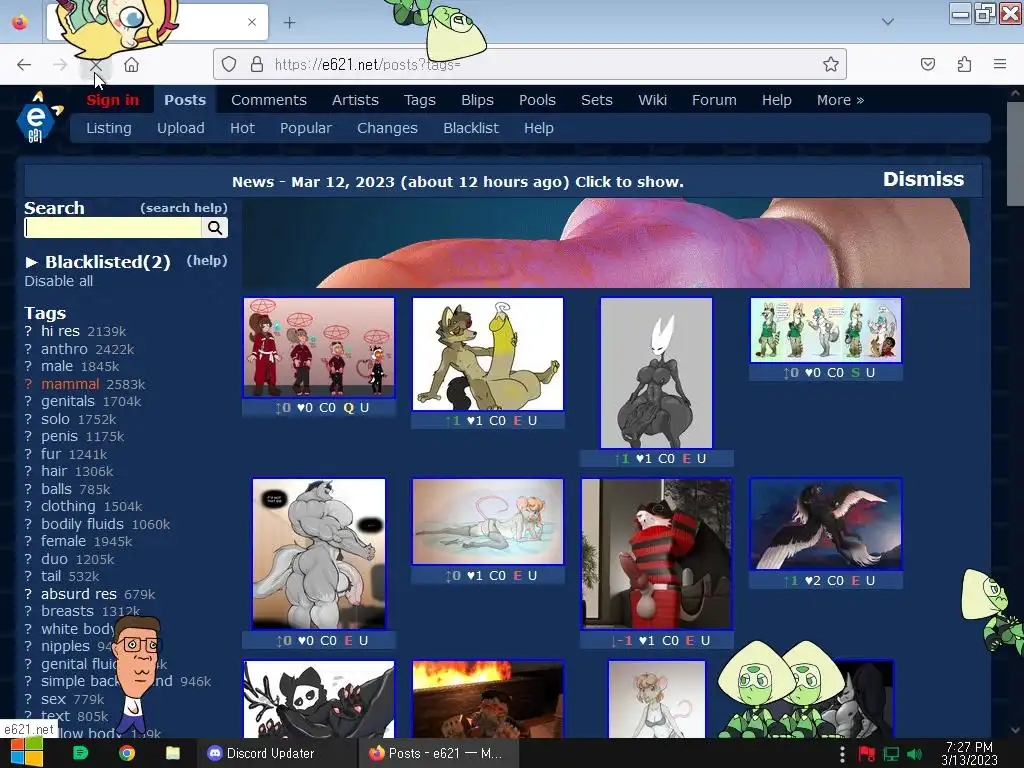Screen dimensions: 1024x768
Task: Open wiki question mark beside anthro tag
Action: pos(28,349)
